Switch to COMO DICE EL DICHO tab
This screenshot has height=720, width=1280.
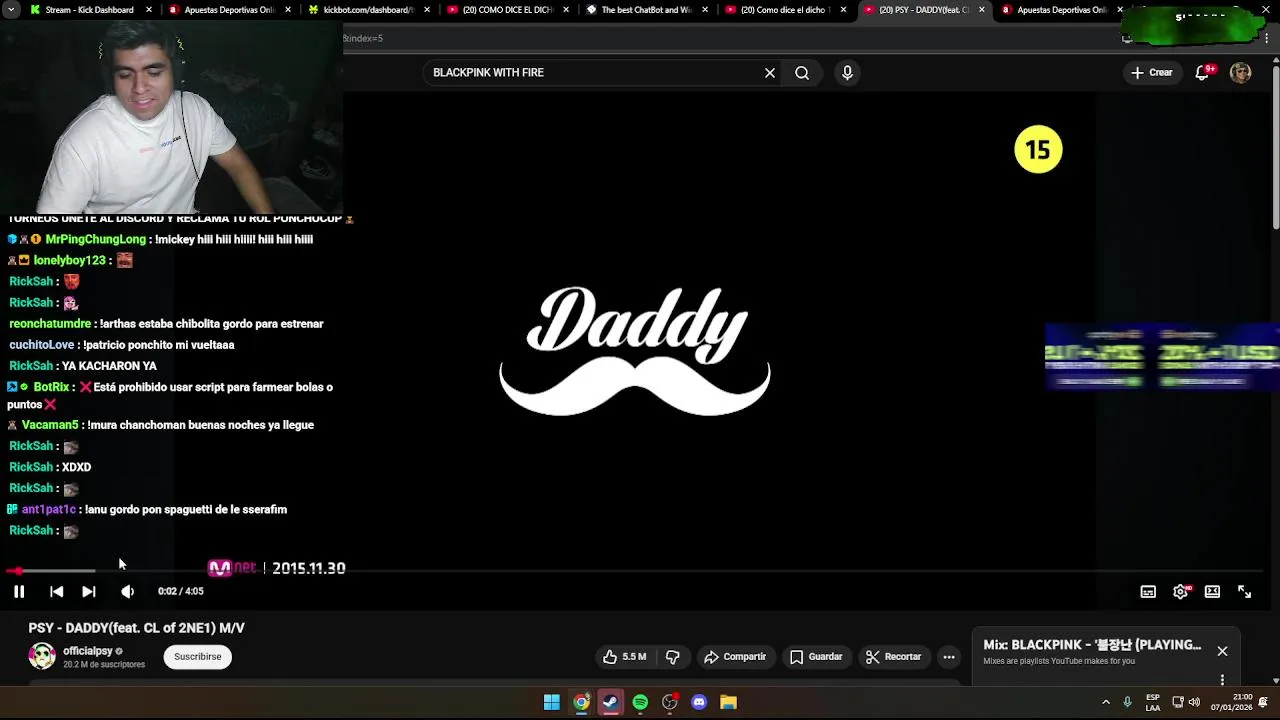pos(507,10)
